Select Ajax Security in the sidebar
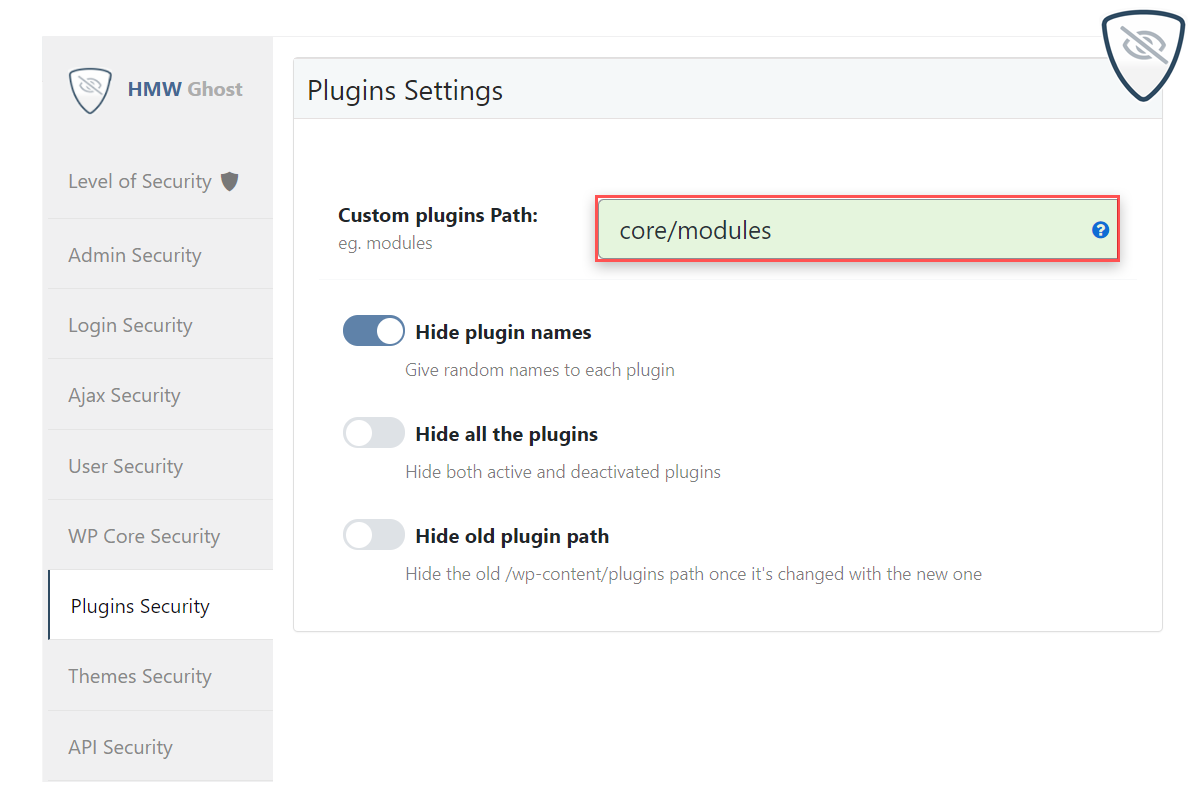This screenshot has height=800, width=1200. click(x=124, y=395)
